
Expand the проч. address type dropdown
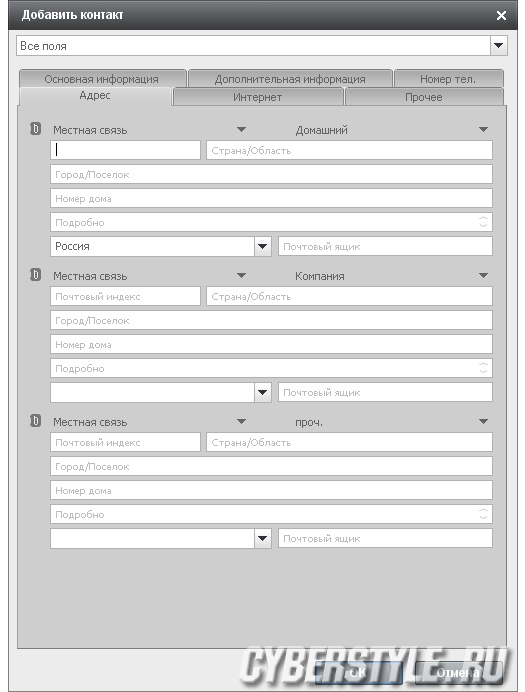[x=484, y=421]
